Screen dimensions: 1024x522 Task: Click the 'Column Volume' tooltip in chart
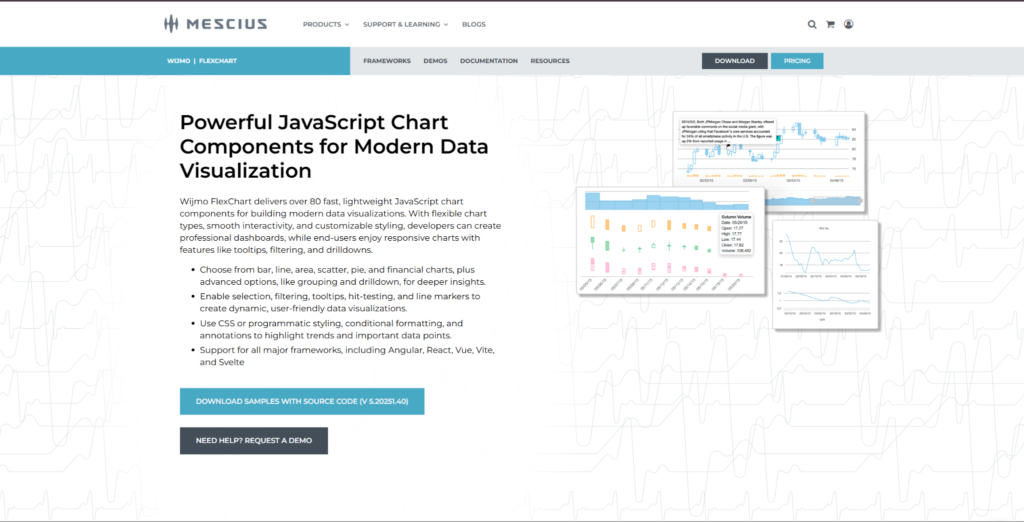coord(735,233)
